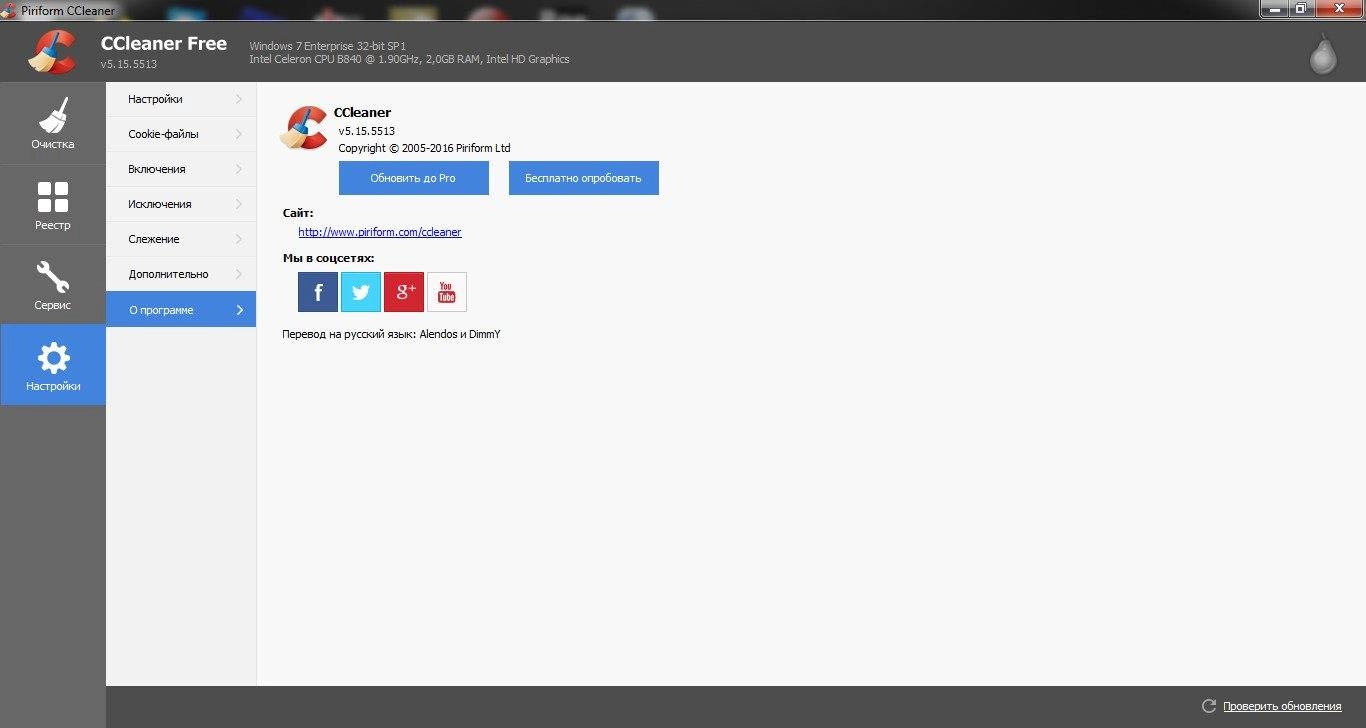
Task: Click the Бесплатно опробовать button
Action: 584,178
